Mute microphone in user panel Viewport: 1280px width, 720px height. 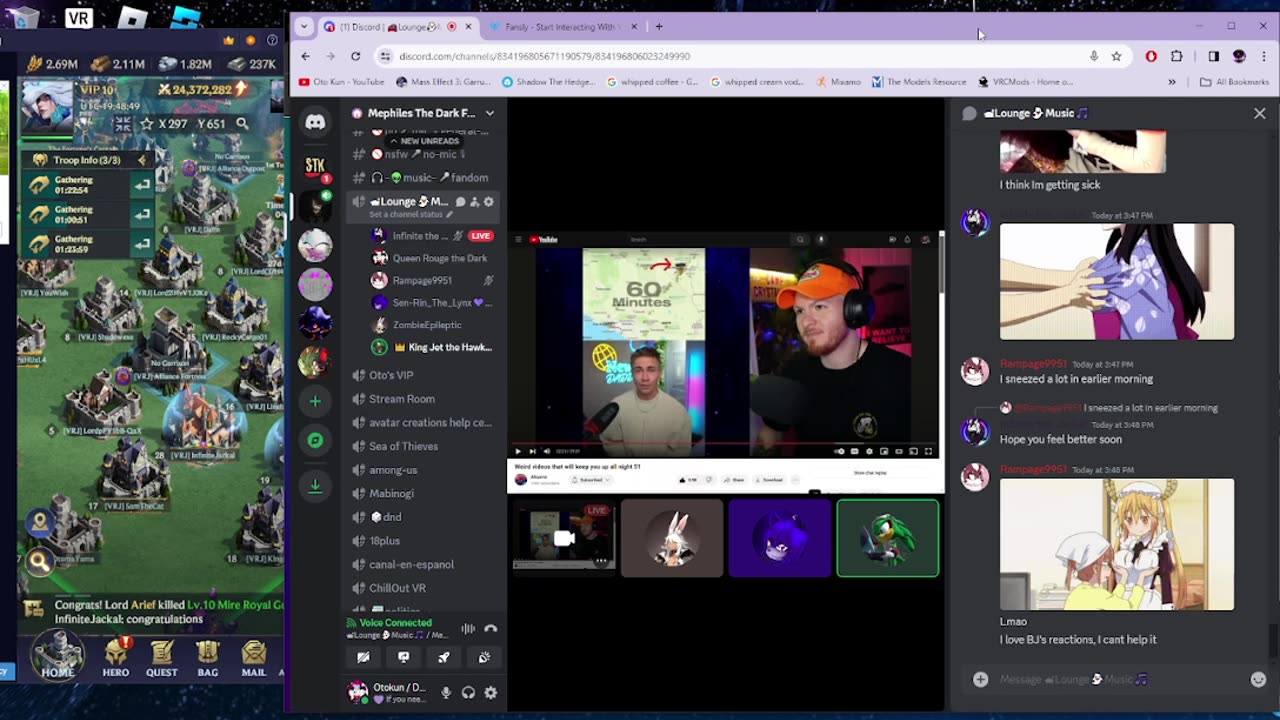446,692
